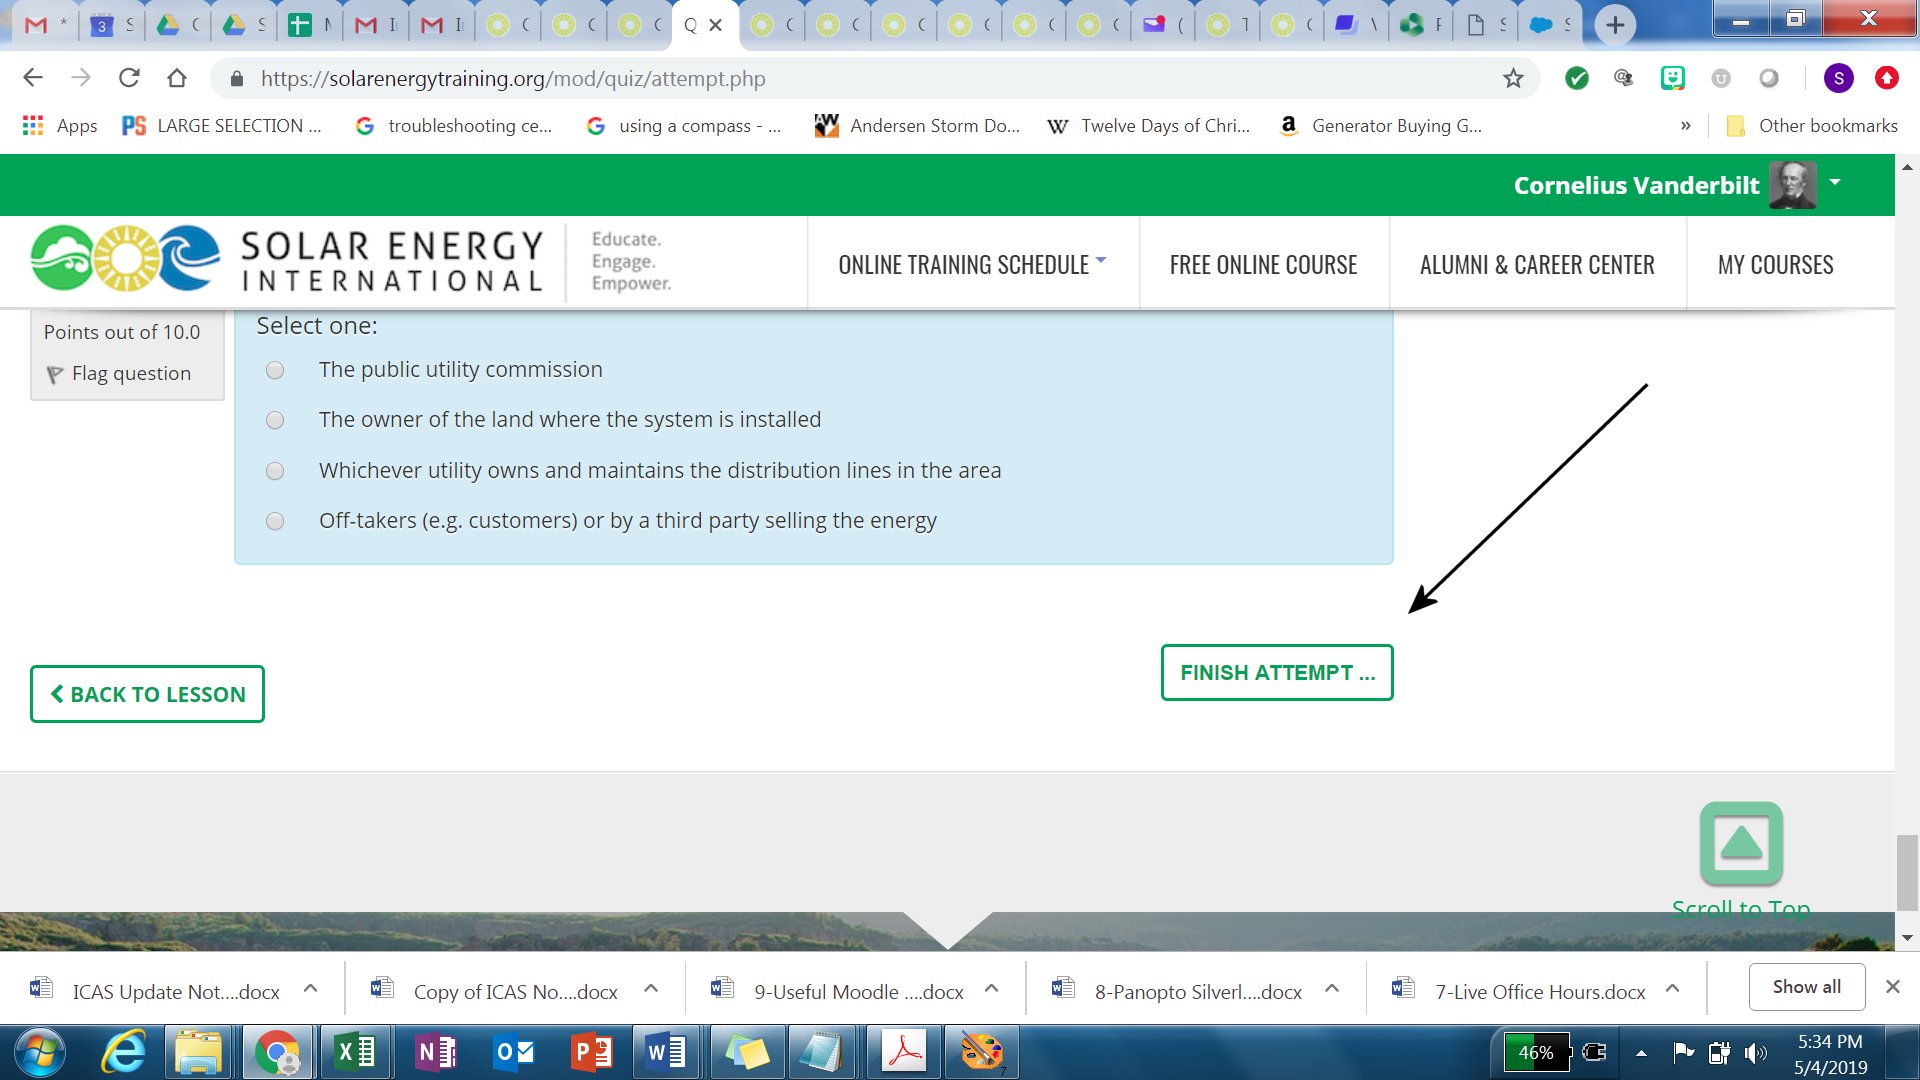Select "The public utility commission" option
This screenshot has height=1080, width=1920.
pyautogui.click(x=275, y=371)
